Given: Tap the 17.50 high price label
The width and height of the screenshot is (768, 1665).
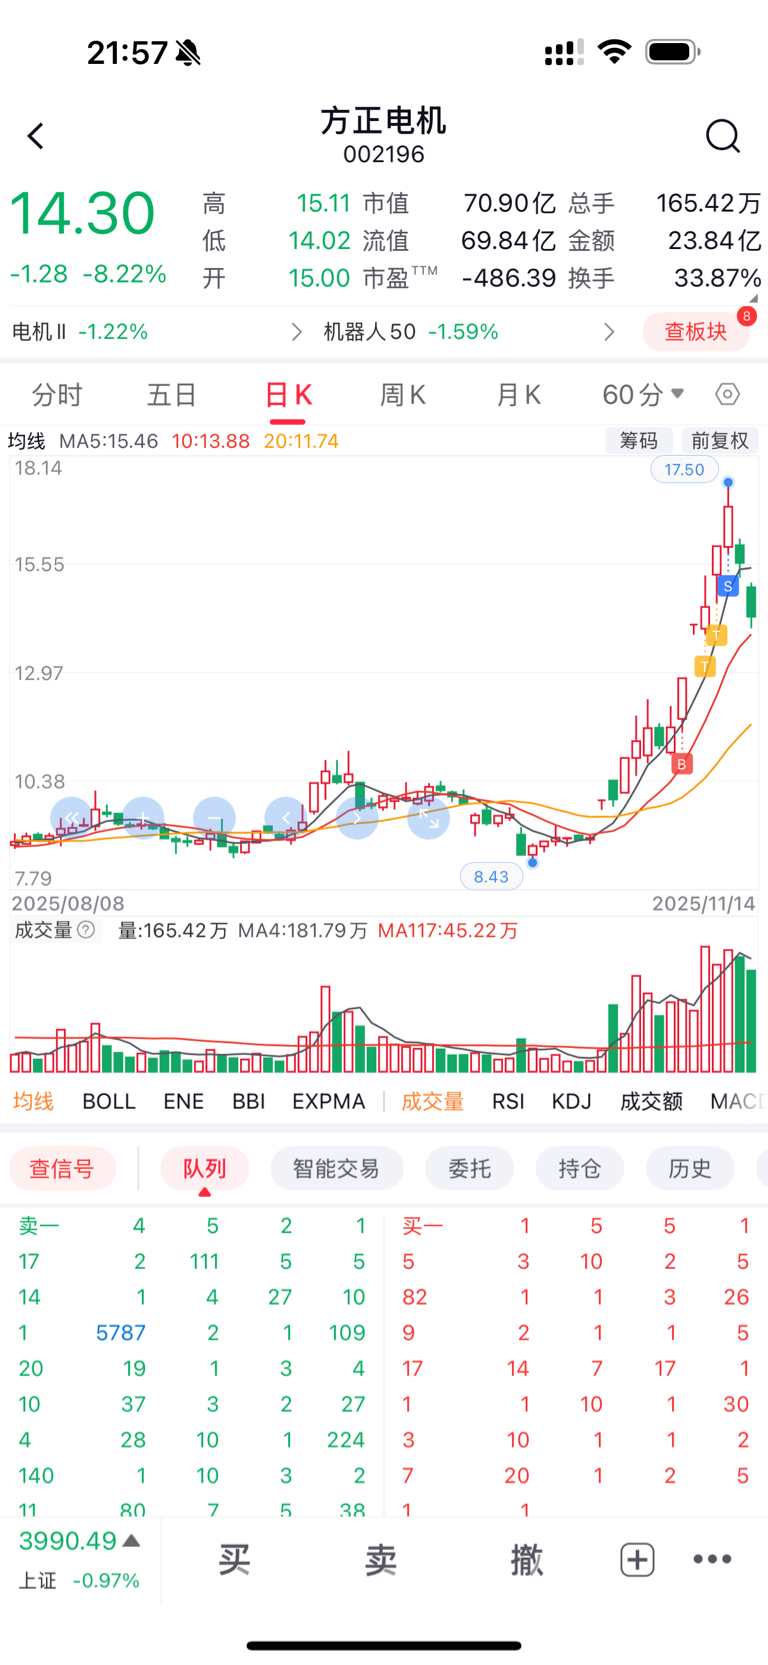Looking at the screenshot, I should point(684,469).
